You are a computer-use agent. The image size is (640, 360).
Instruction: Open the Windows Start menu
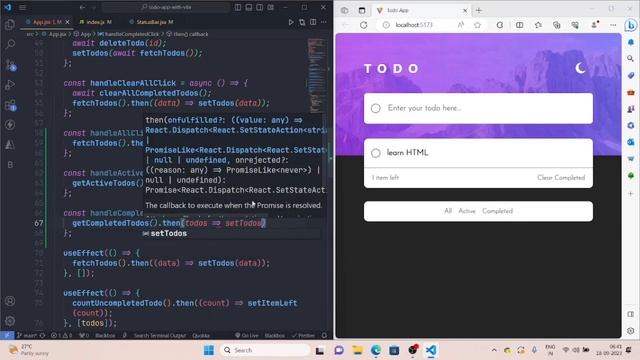(209, 350)
